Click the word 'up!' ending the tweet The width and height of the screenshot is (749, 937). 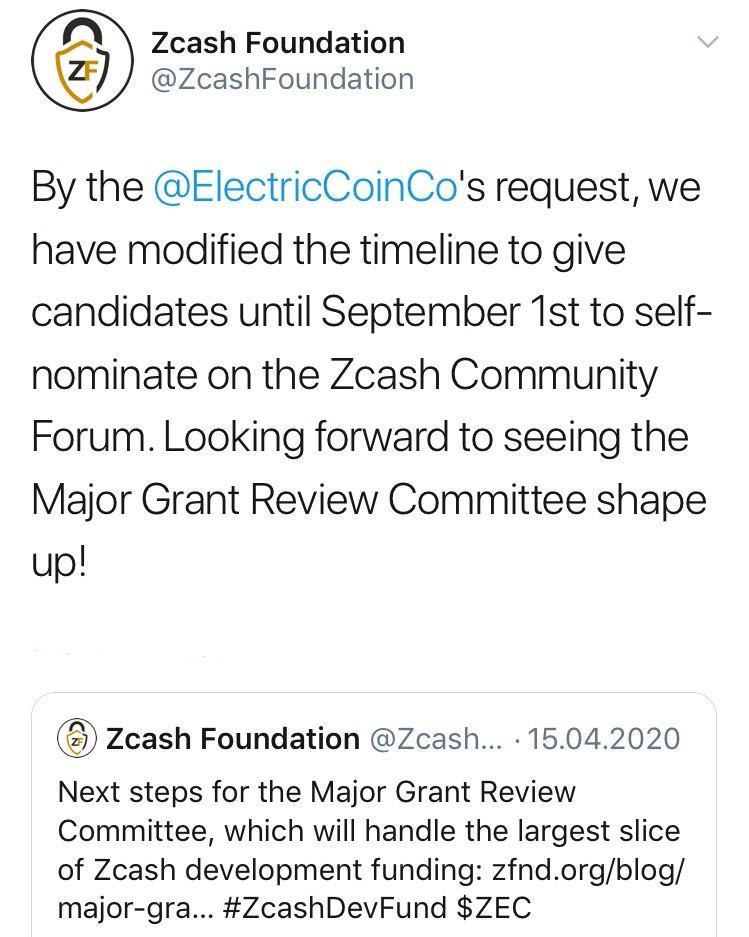pyautogui.click(x=60, y=563)
